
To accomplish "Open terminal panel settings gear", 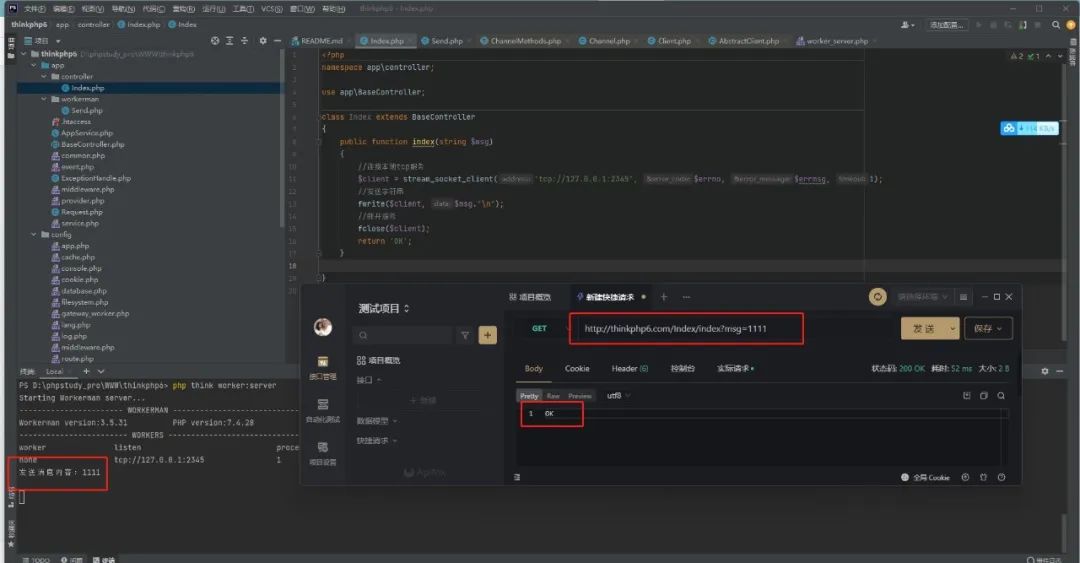I will pos(1045,371).
